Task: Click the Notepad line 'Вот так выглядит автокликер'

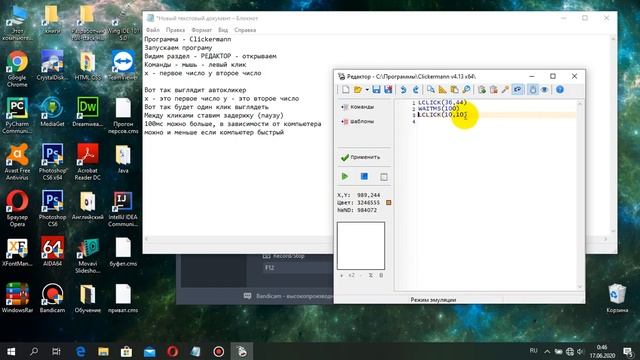Action: click(x=195, y=90)
